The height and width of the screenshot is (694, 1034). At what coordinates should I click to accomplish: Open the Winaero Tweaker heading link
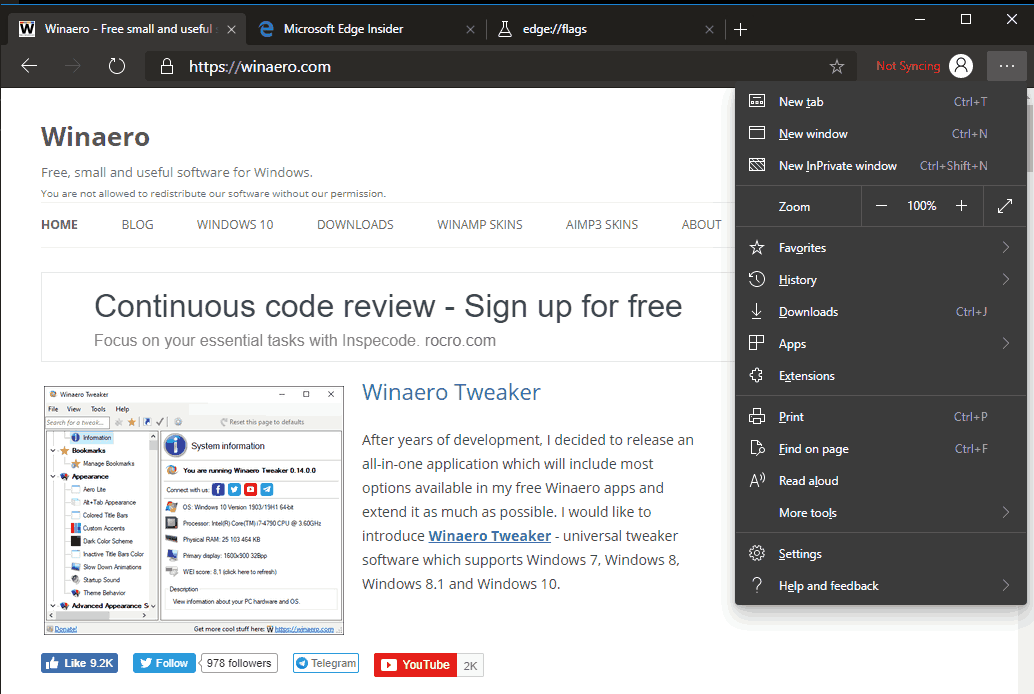(451, 393)
